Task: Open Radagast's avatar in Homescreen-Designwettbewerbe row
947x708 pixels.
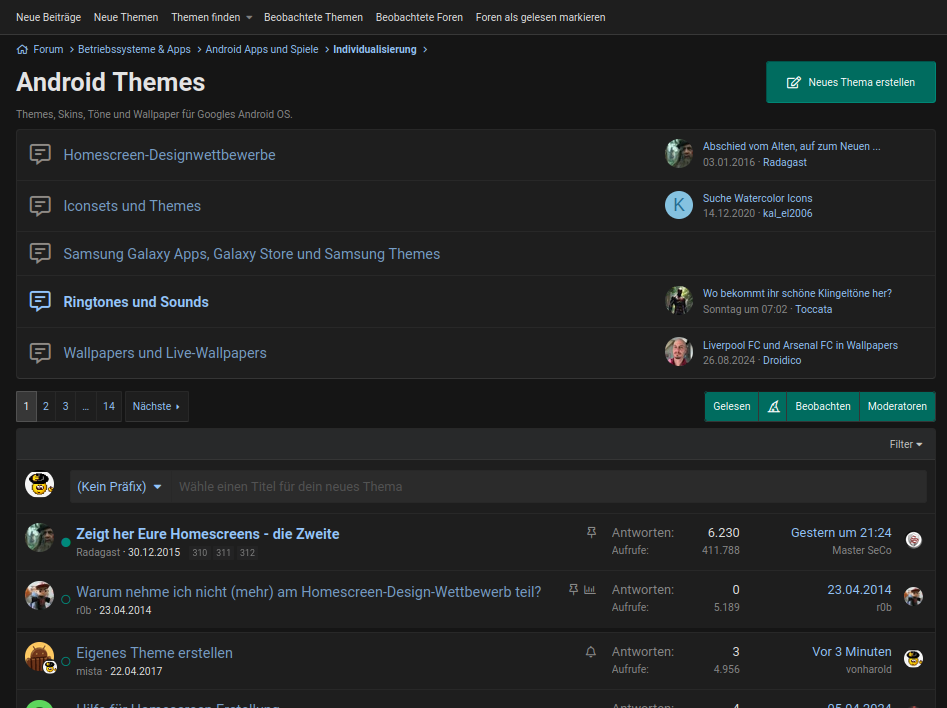Action: point(679,153)
